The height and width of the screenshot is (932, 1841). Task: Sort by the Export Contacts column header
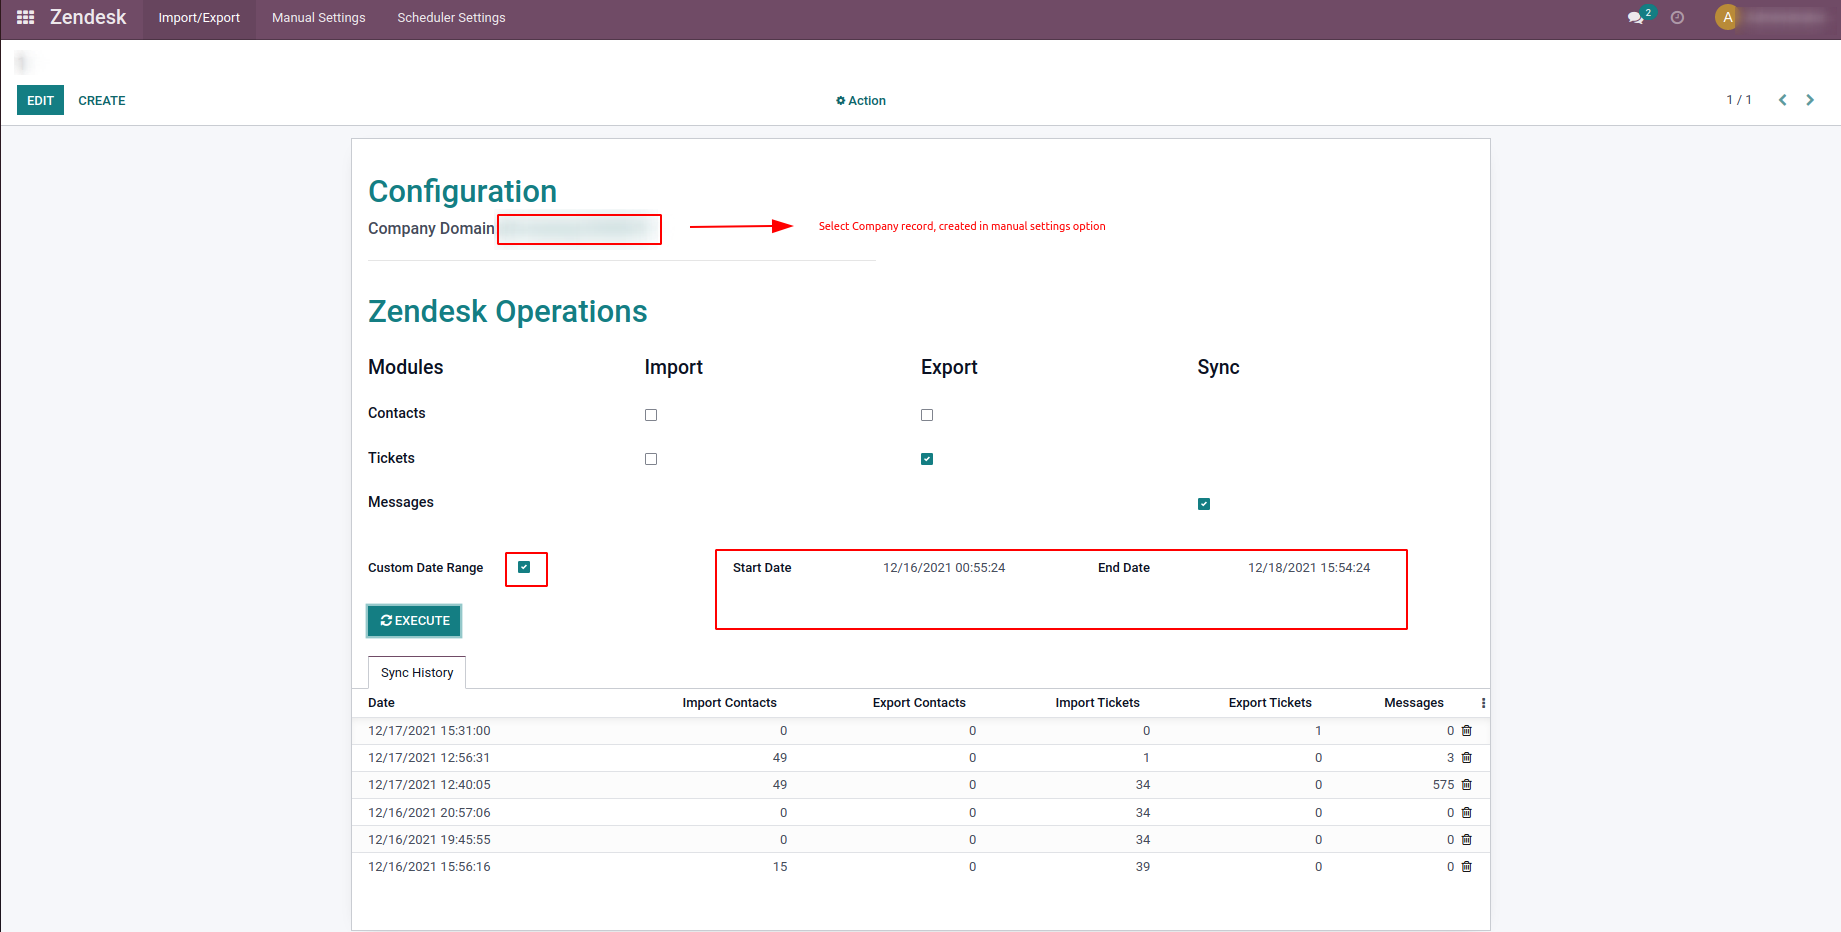(919, 703)
